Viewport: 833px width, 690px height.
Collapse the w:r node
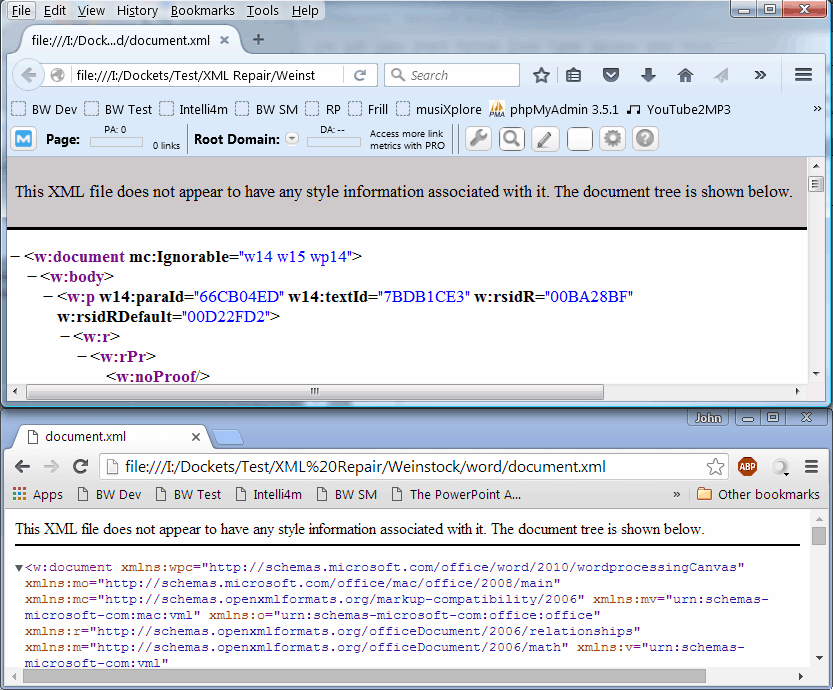point(65,337)
